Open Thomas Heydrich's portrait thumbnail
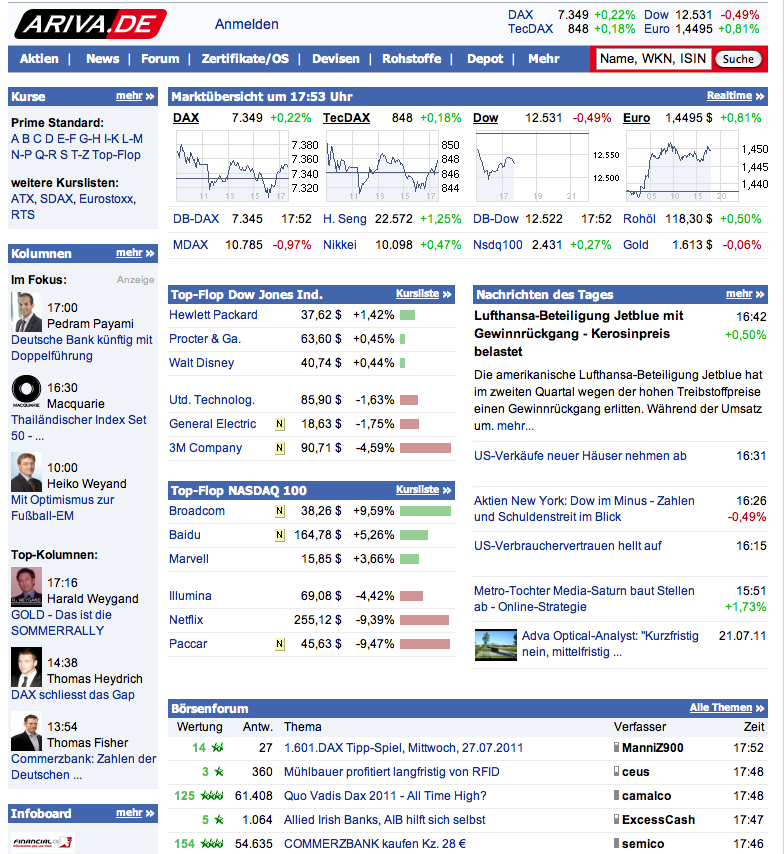784x854 pixels. tap(26, 667)
